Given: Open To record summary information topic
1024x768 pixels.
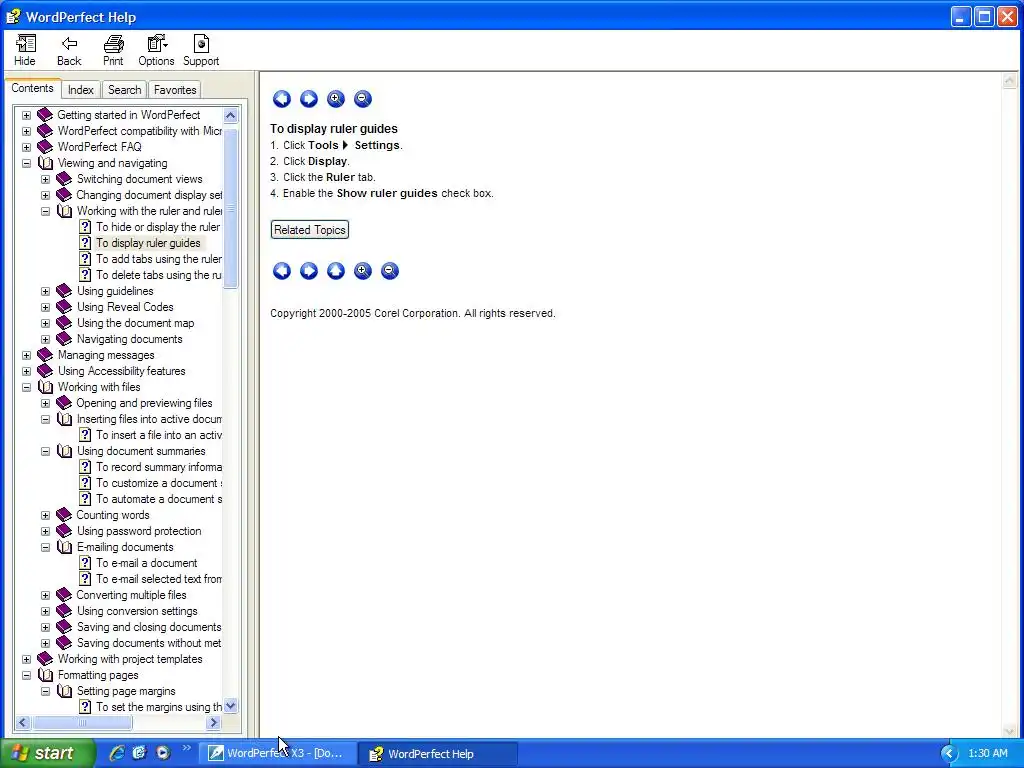Looking at the screenshot, I should tap(159, 467).
